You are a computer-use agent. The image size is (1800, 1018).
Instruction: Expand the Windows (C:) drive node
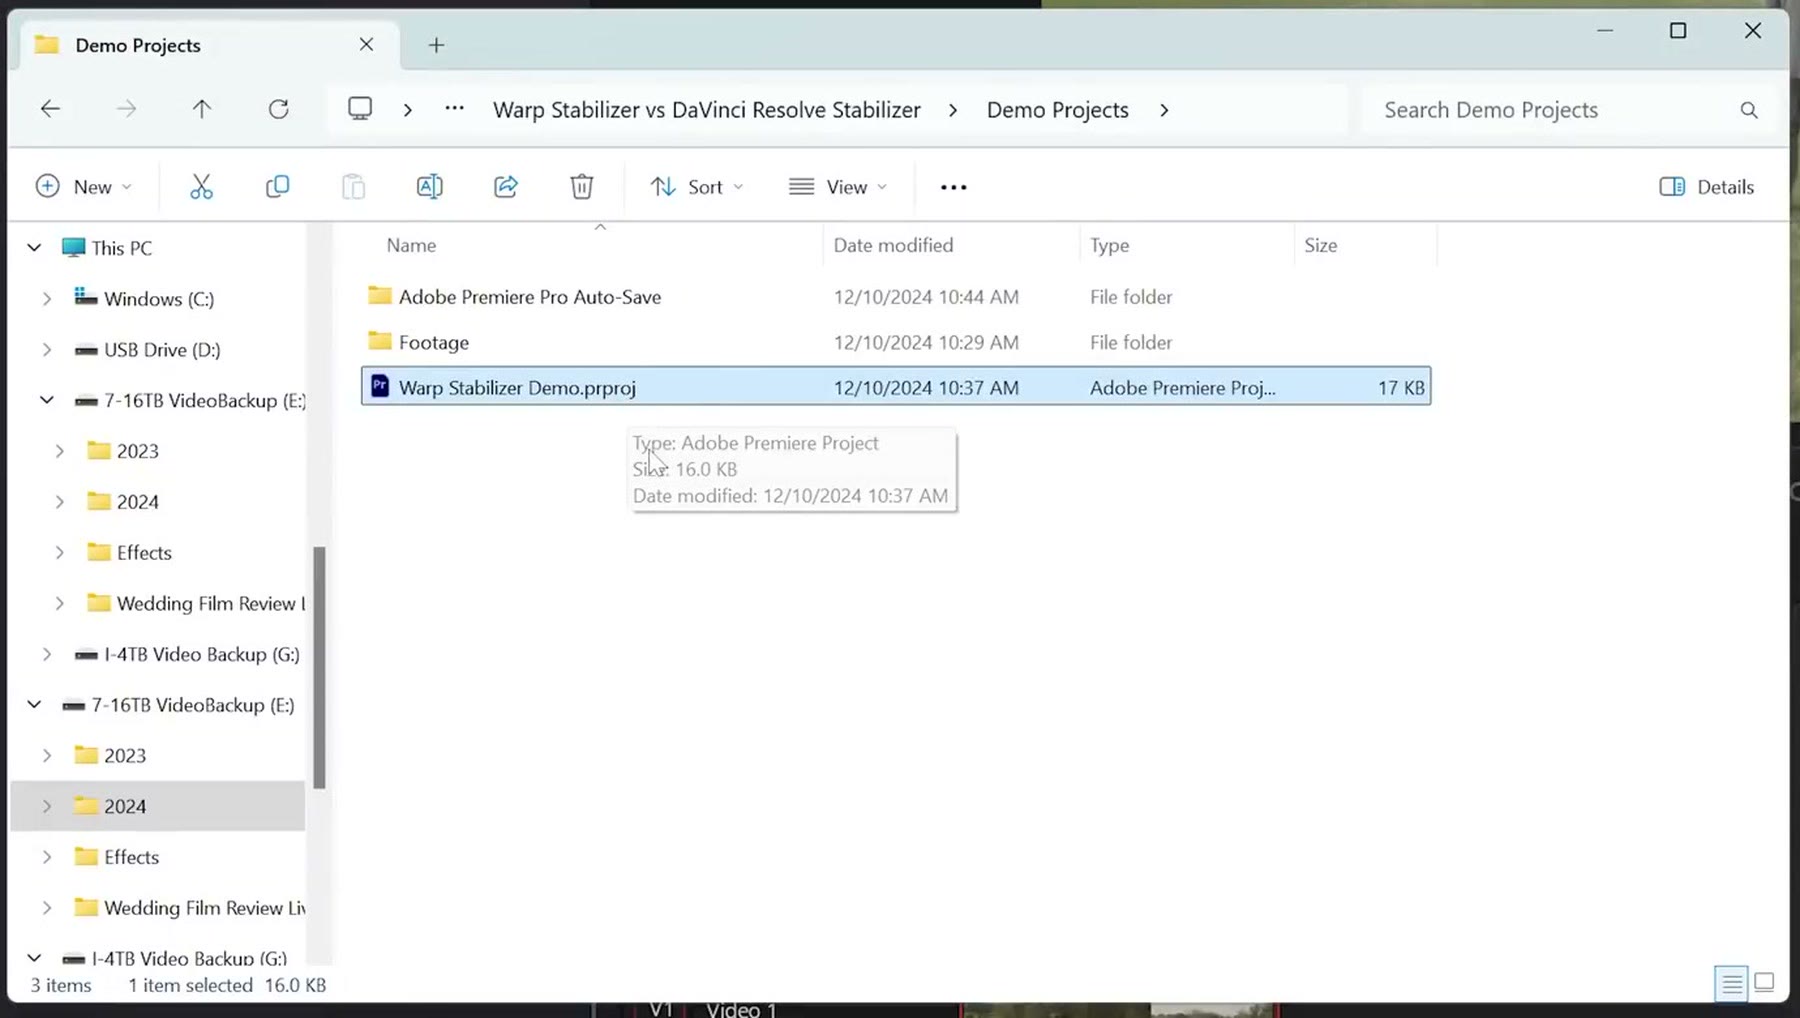tap(47, 299)
